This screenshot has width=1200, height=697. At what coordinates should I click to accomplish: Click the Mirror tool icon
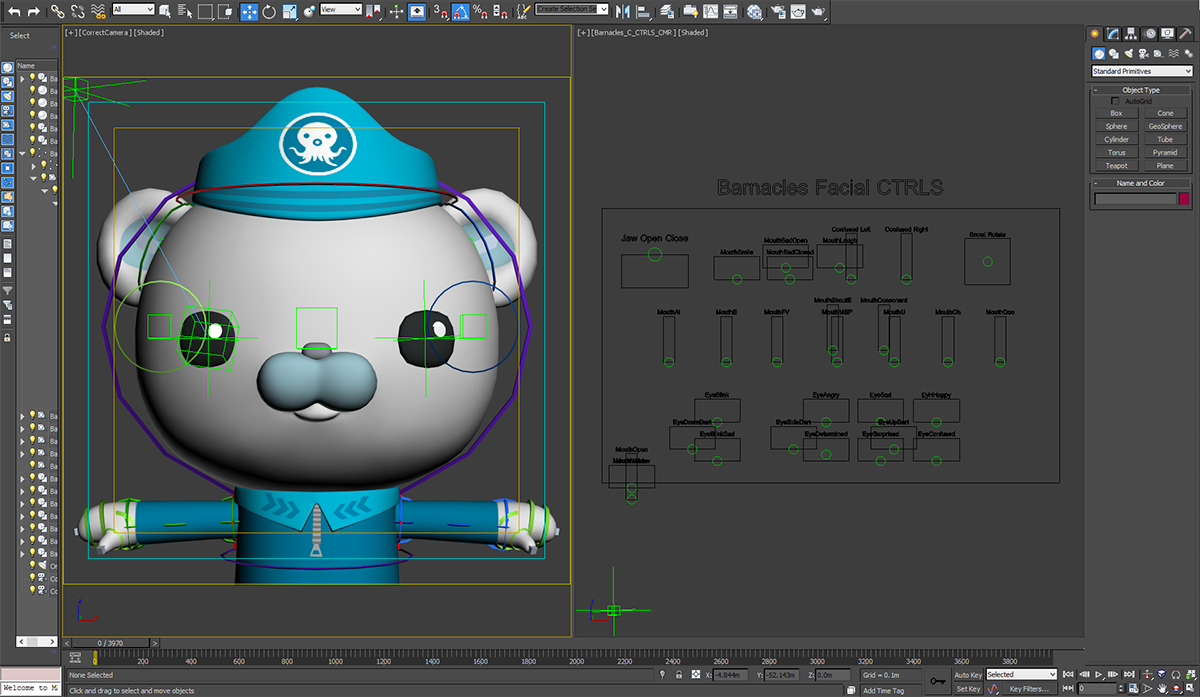624,12
